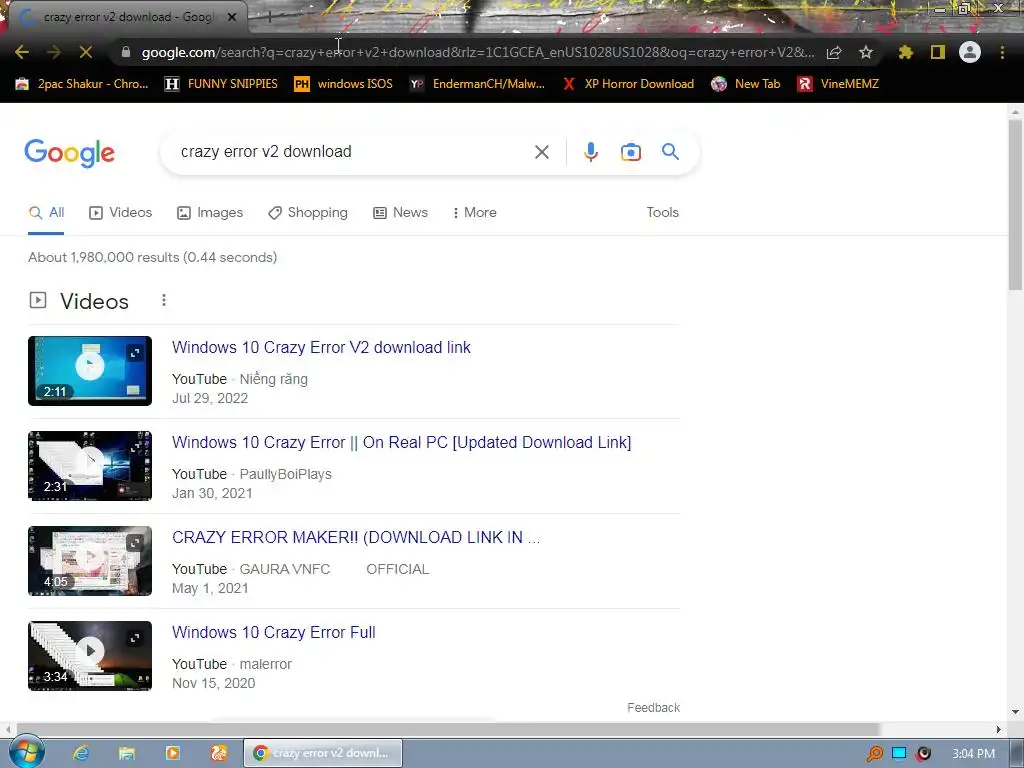Open search Tools
Image resolution: width=1024 pixels, height=768 pixels.
coord(662,213)
